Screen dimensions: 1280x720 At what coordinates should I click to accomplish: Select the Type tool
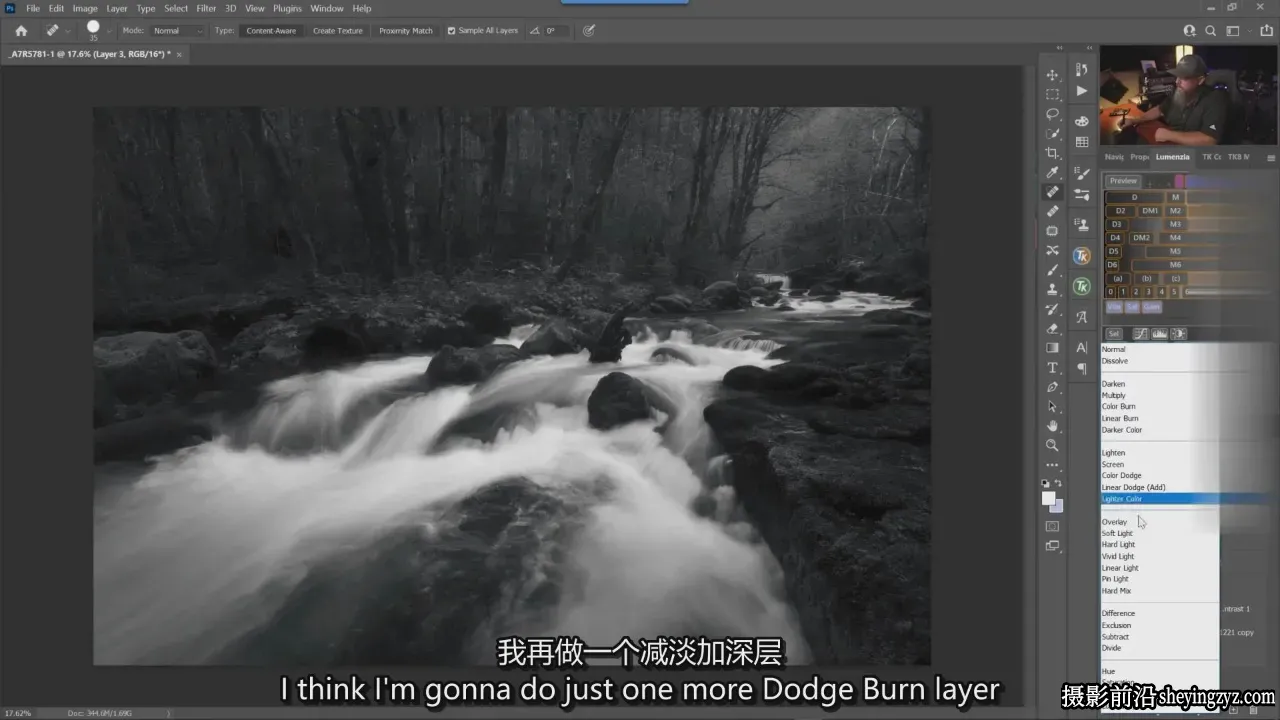tap(1052, 367)
